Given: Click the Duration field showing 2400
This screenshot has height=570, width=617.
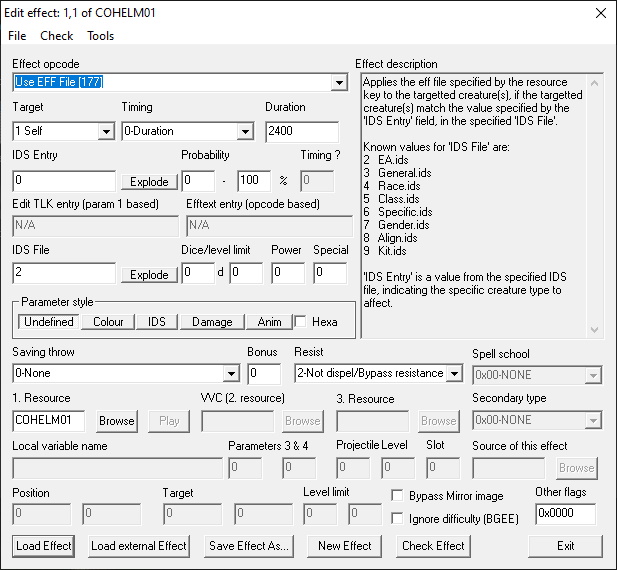Looking at the screenshot, I should pos(302,131).
